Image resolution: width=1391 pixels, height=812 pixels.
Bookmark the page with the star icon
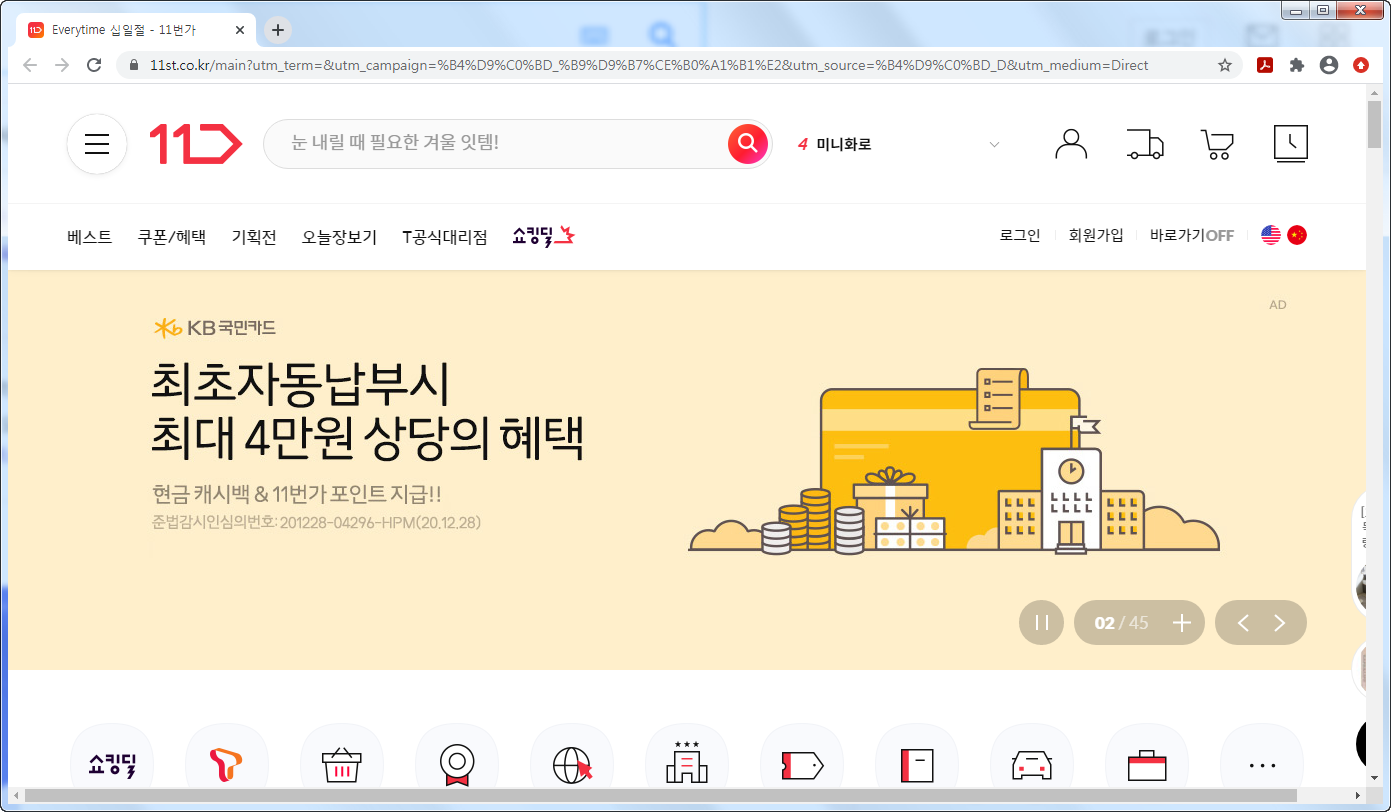pos(1225,65)
